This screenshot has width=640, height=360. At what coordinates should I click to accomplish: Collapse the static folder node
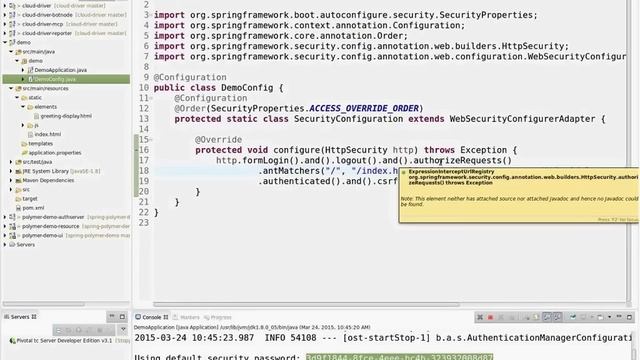click(17, 98)
